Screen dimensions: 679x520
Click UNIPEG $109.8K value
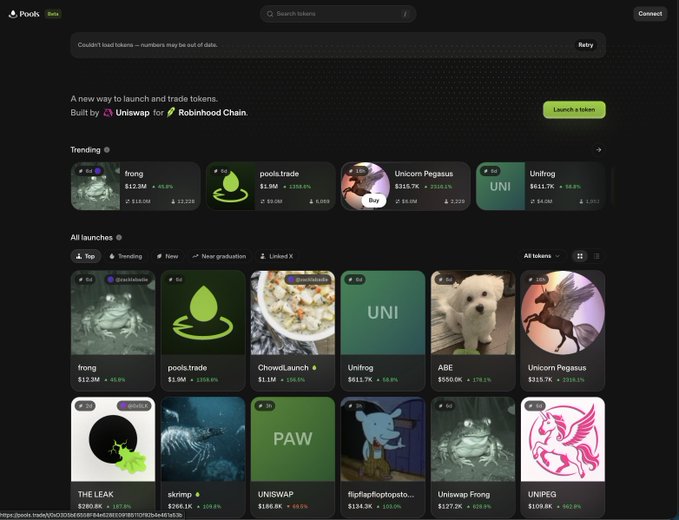point(540,506)
